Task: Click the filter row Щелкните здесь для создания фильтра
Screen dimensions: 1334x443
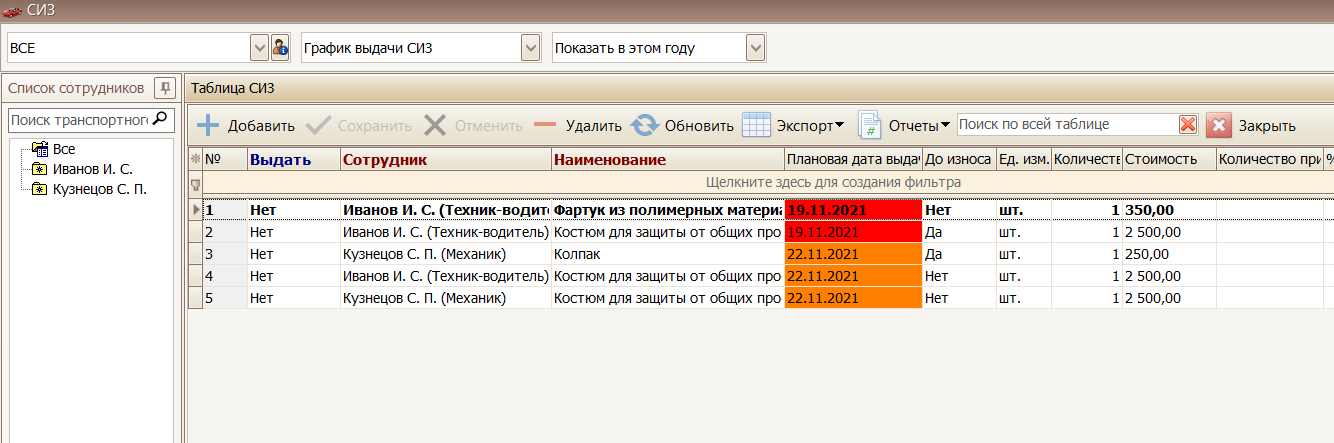Action: (x=833, y=183)
